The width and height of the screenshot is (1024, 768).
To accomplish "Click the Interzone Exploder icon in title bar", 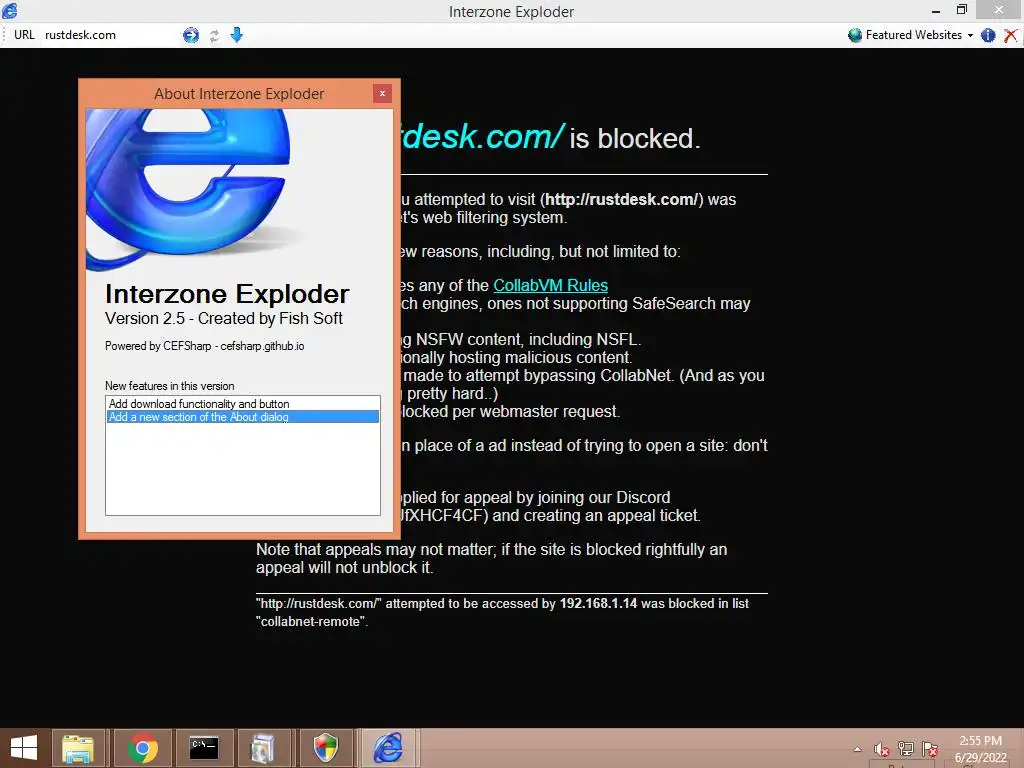I will [10, 11].
